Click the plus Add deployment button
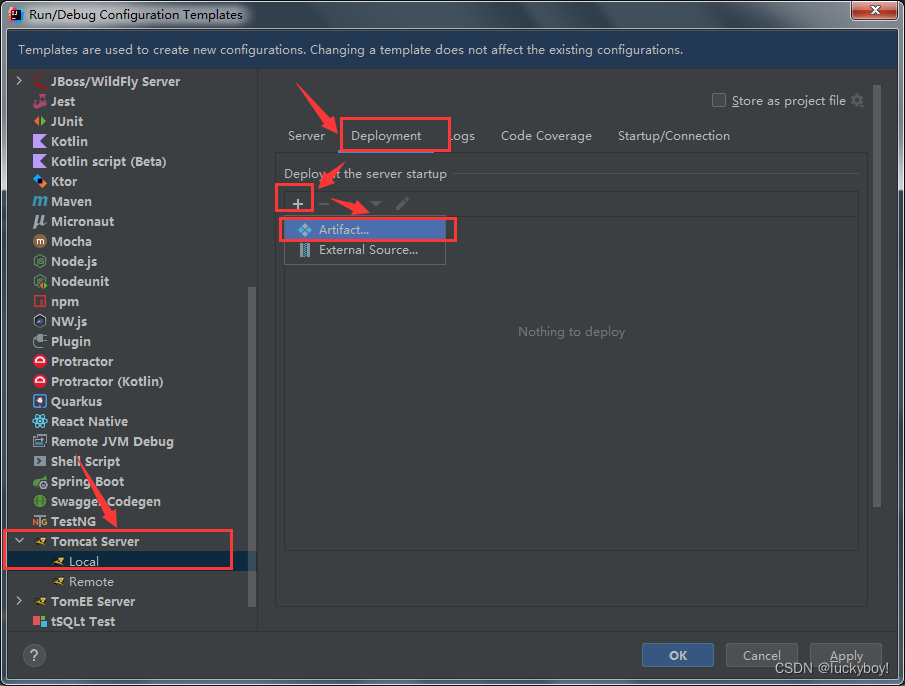905x686 pixels. [298, 204]
